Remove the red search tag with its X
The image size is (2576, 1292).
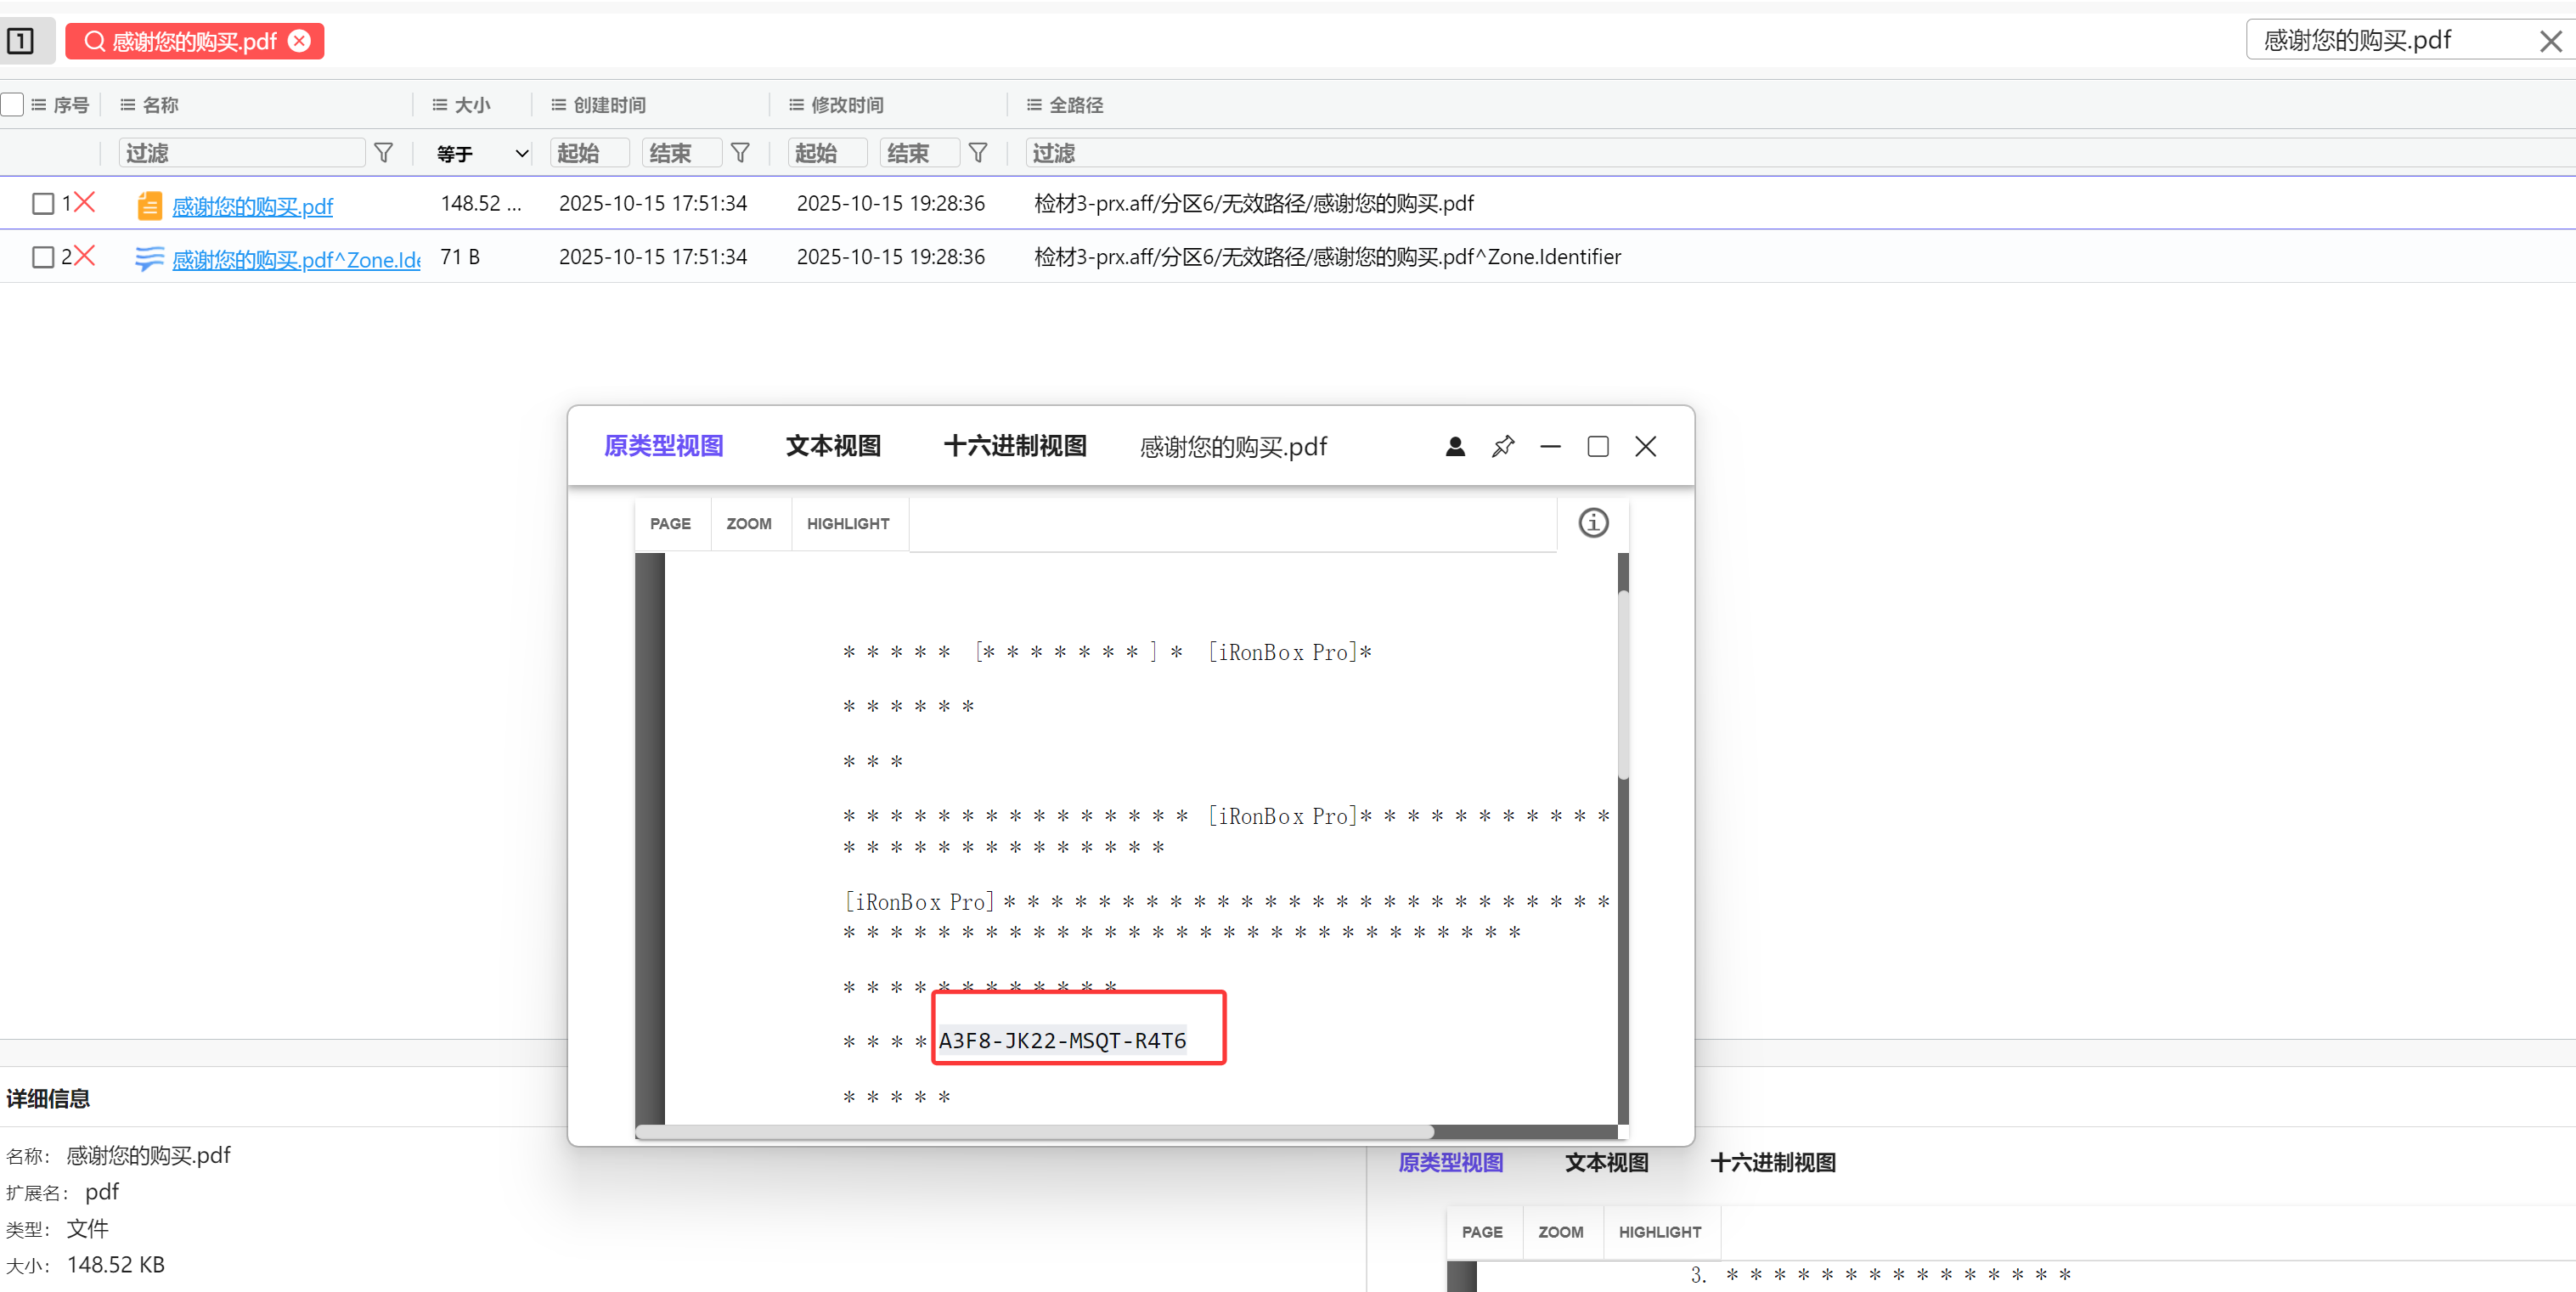pos(299,41)
